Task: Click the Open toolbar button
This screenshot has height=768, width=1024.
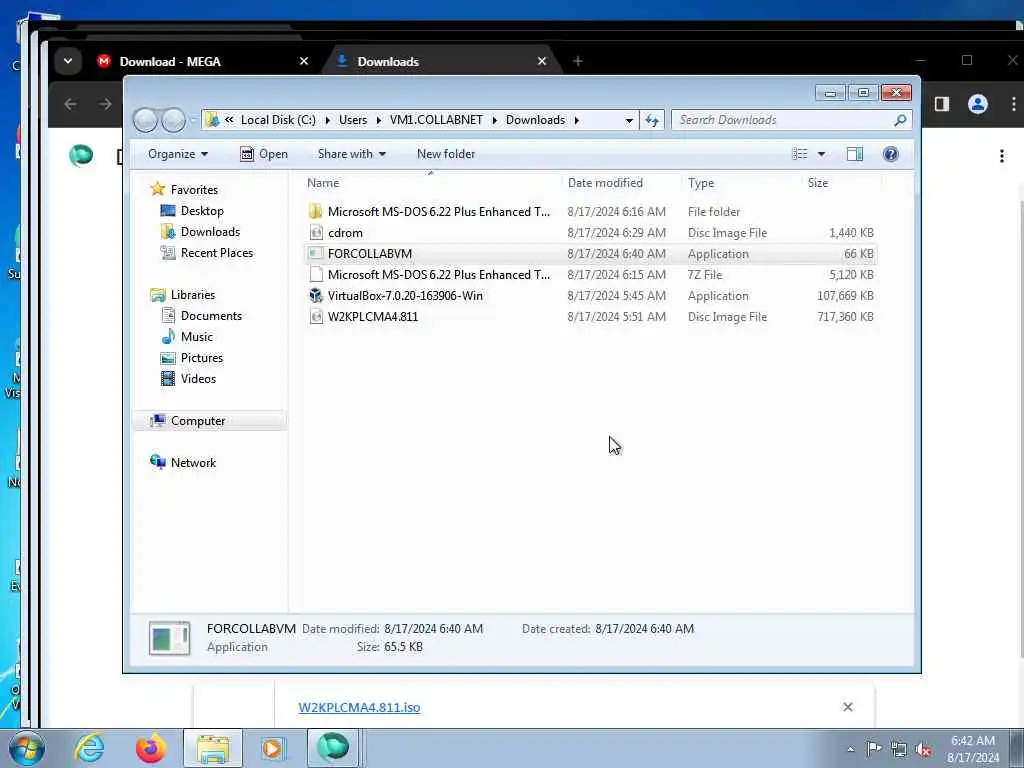Action: [264, 154]
